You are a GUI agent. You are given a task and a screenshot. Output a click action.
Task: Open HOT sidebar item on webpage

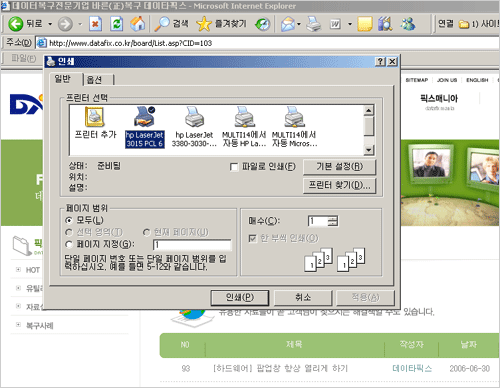[33, 270]
